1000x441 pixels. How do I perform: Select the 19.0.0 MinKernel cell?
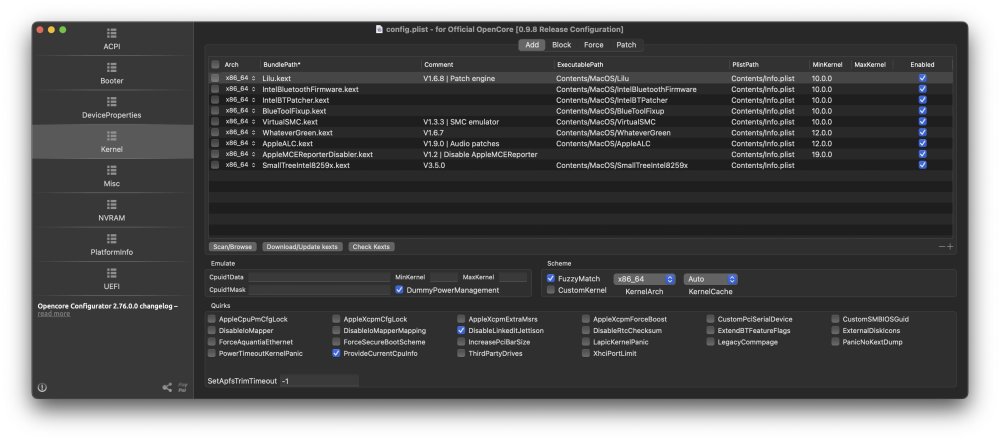point(821,154)
